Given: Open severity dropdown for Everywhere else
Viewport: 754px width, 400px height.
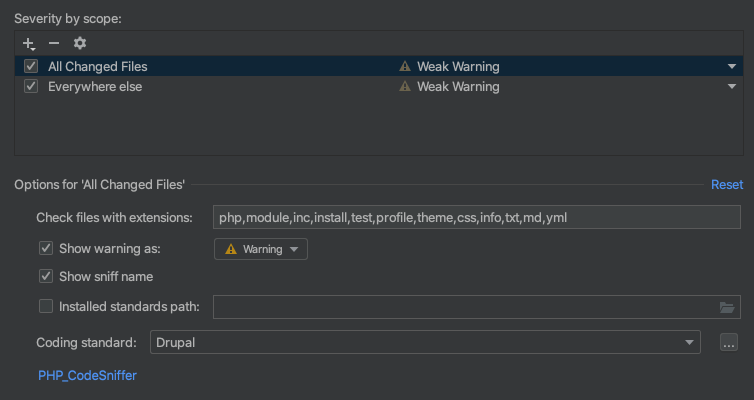Looking at the screenshot, I should pyautogui.click(x=732, y=87).
